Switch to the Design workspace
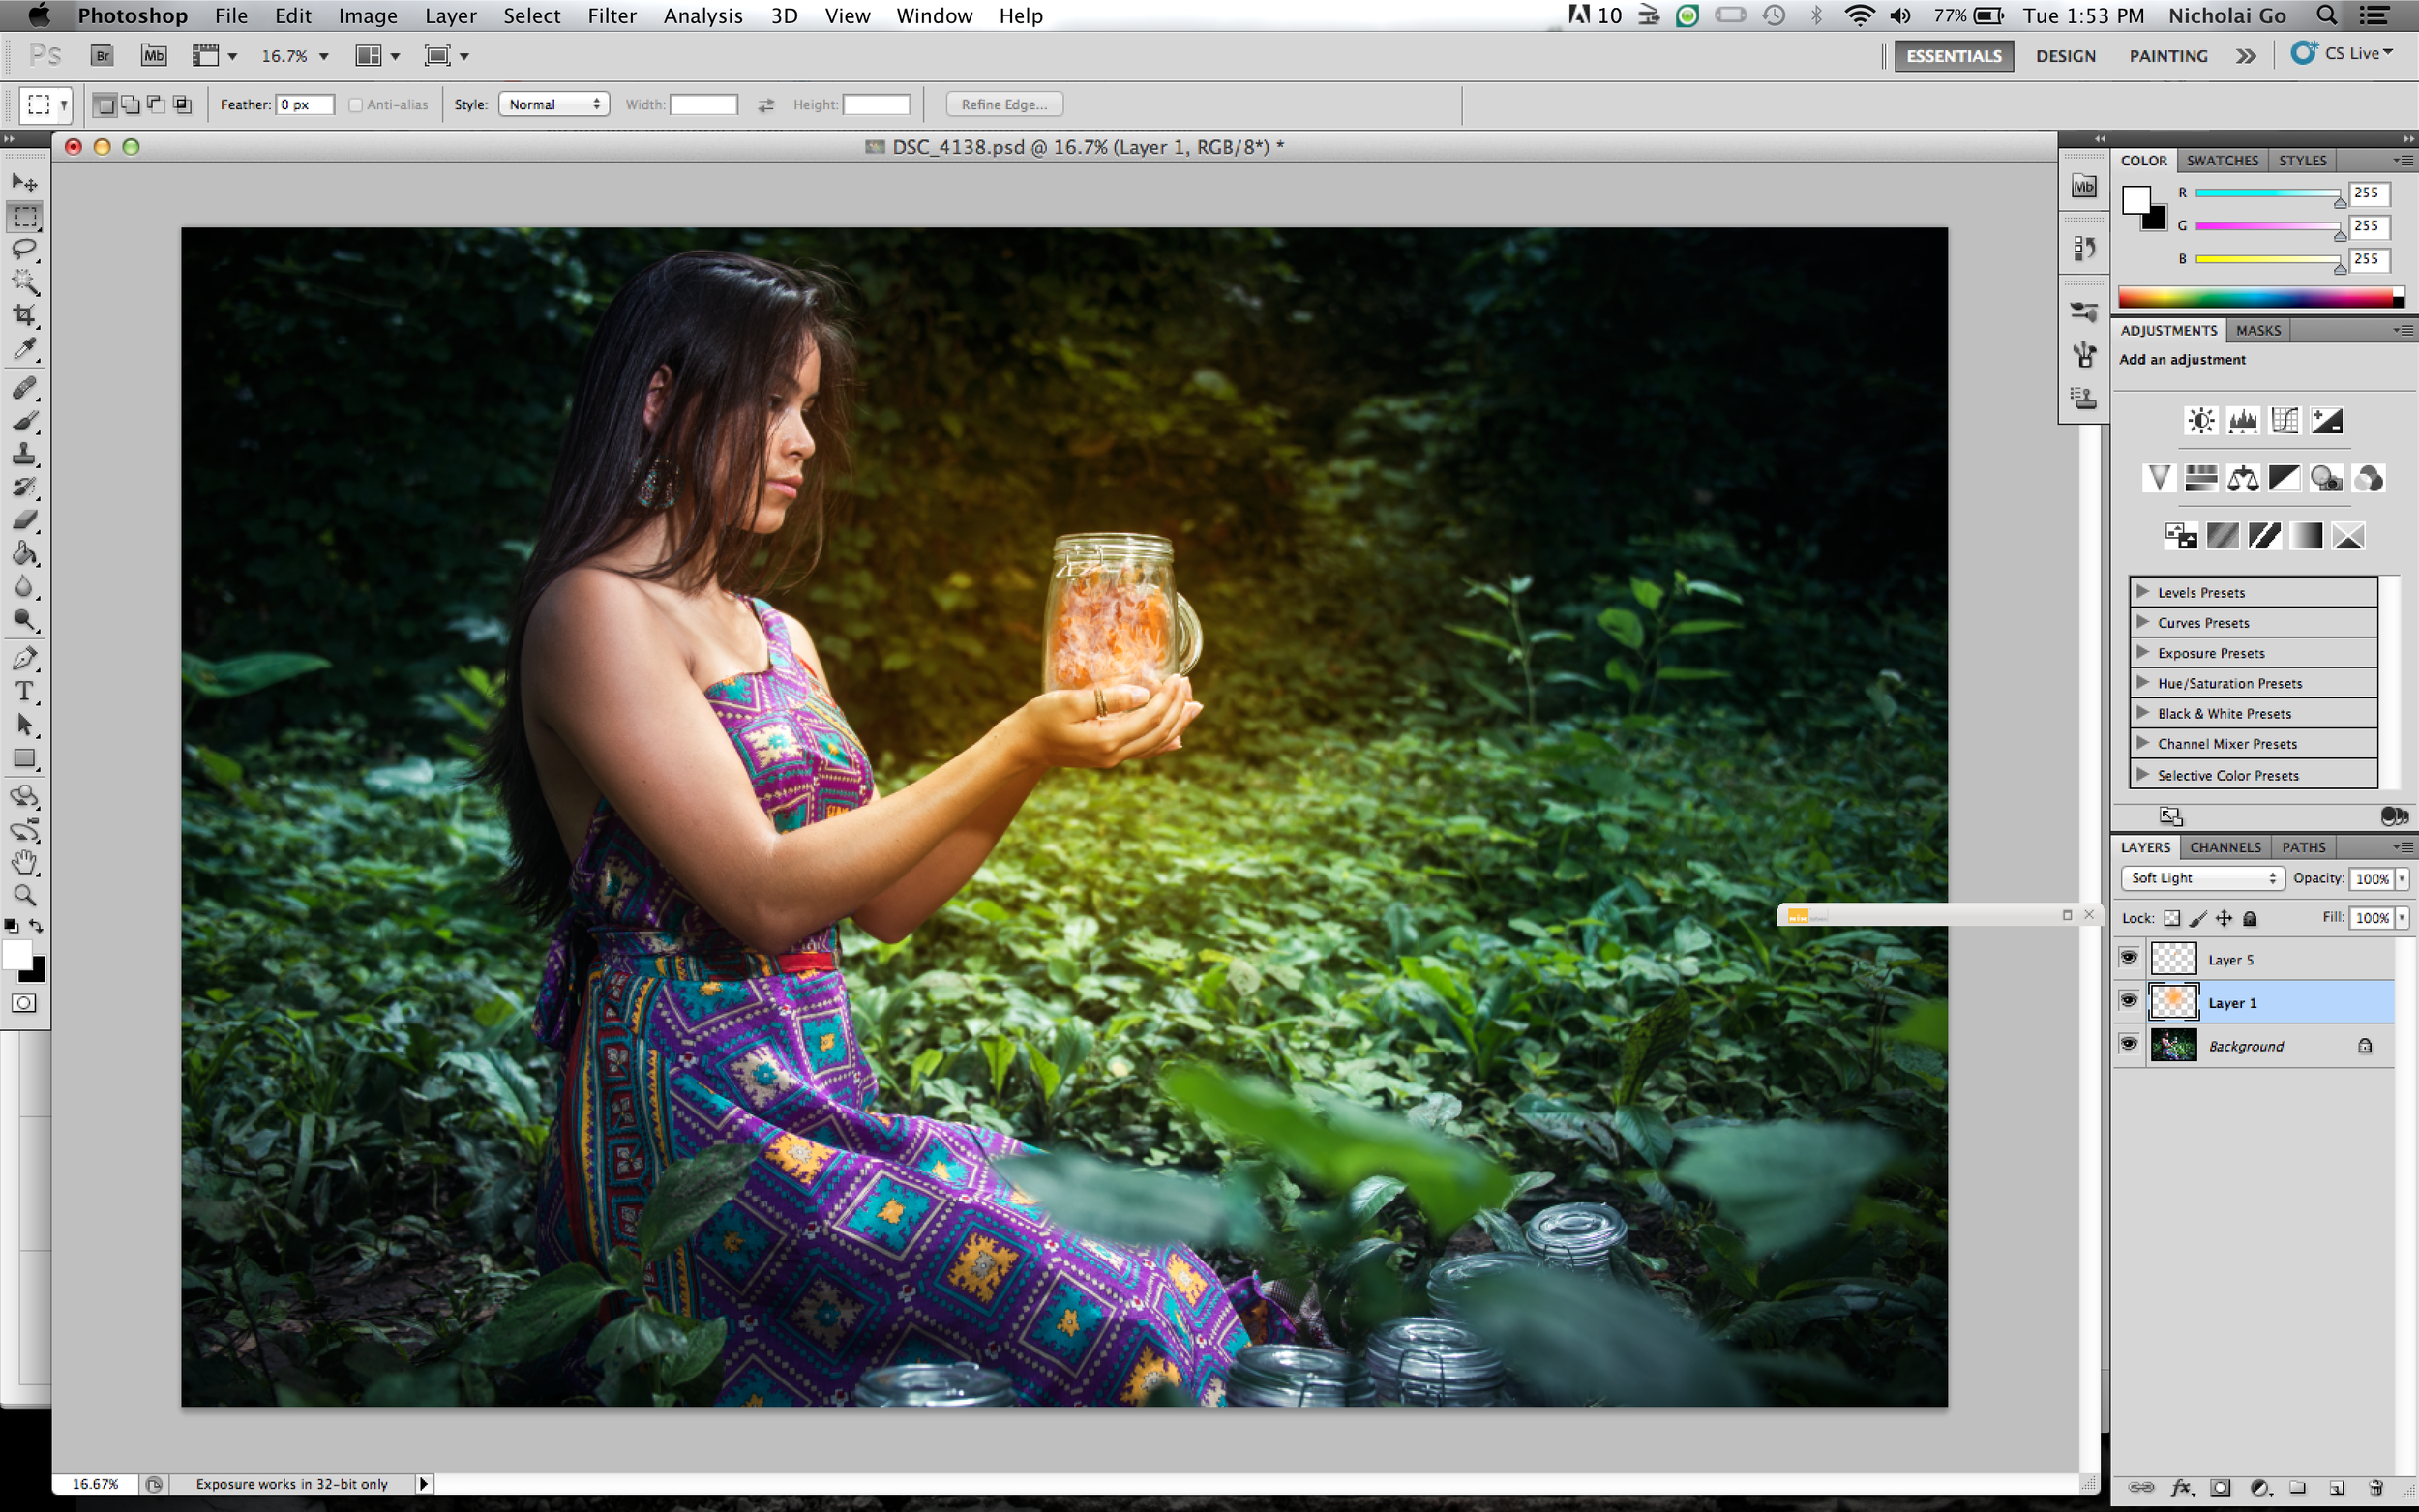Viewport: 2419px width, 1512px height. click(2065, 56)
